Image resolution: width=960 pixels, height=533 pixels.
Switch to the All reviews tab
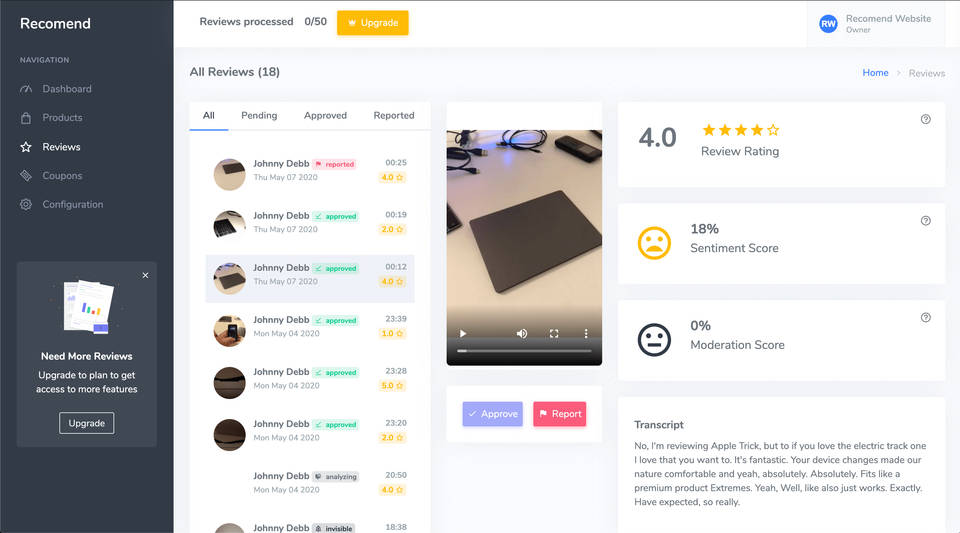point(209,116)
